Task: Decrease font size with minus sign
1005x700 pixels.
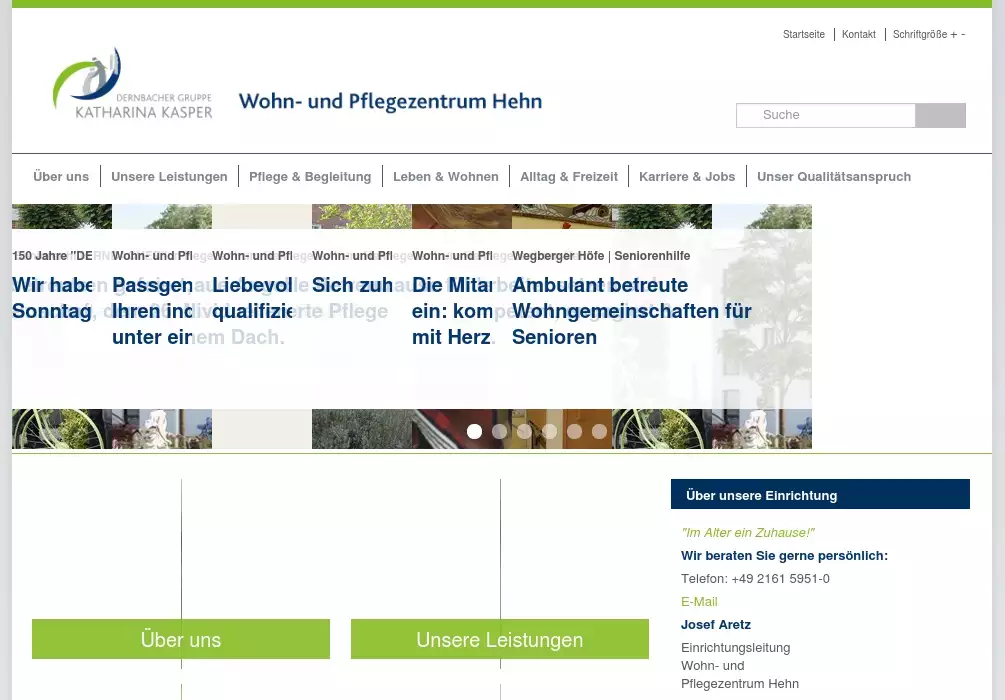Action: click(x=963, y=35)
